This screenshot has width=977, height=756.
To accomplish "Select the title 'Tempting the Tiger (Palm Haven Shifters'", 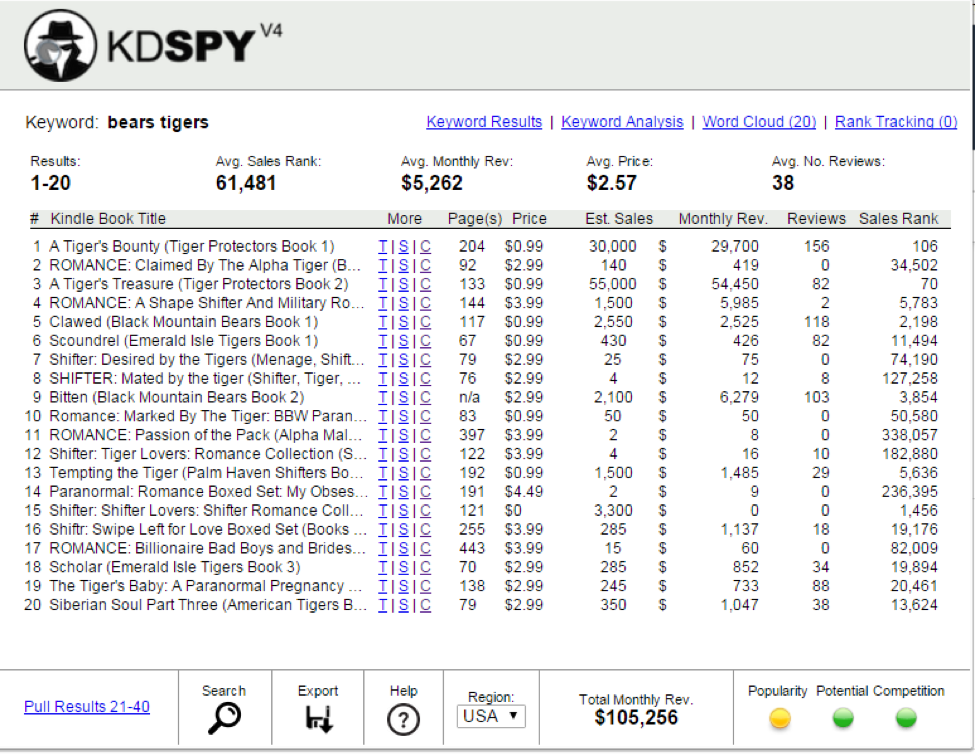I will click(206, 473).
